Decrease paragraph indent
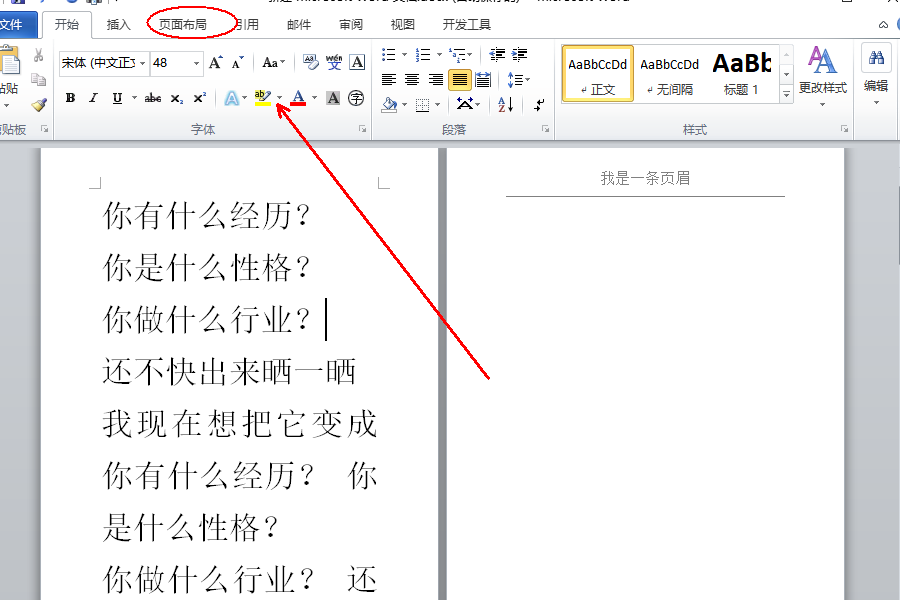The image size is (900, 600). pos(497,55)
